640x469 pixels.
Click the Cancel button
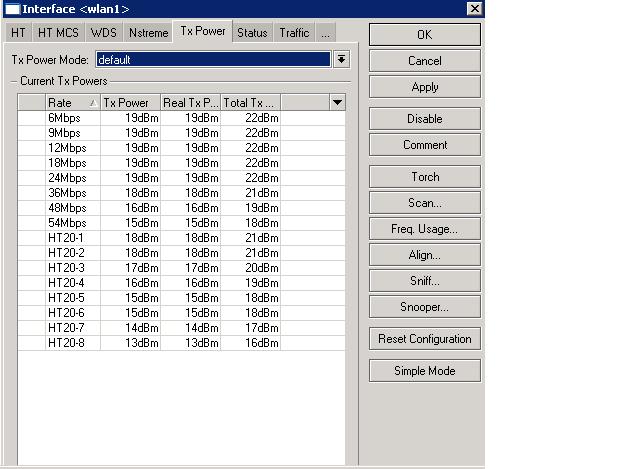coord(424,61)
